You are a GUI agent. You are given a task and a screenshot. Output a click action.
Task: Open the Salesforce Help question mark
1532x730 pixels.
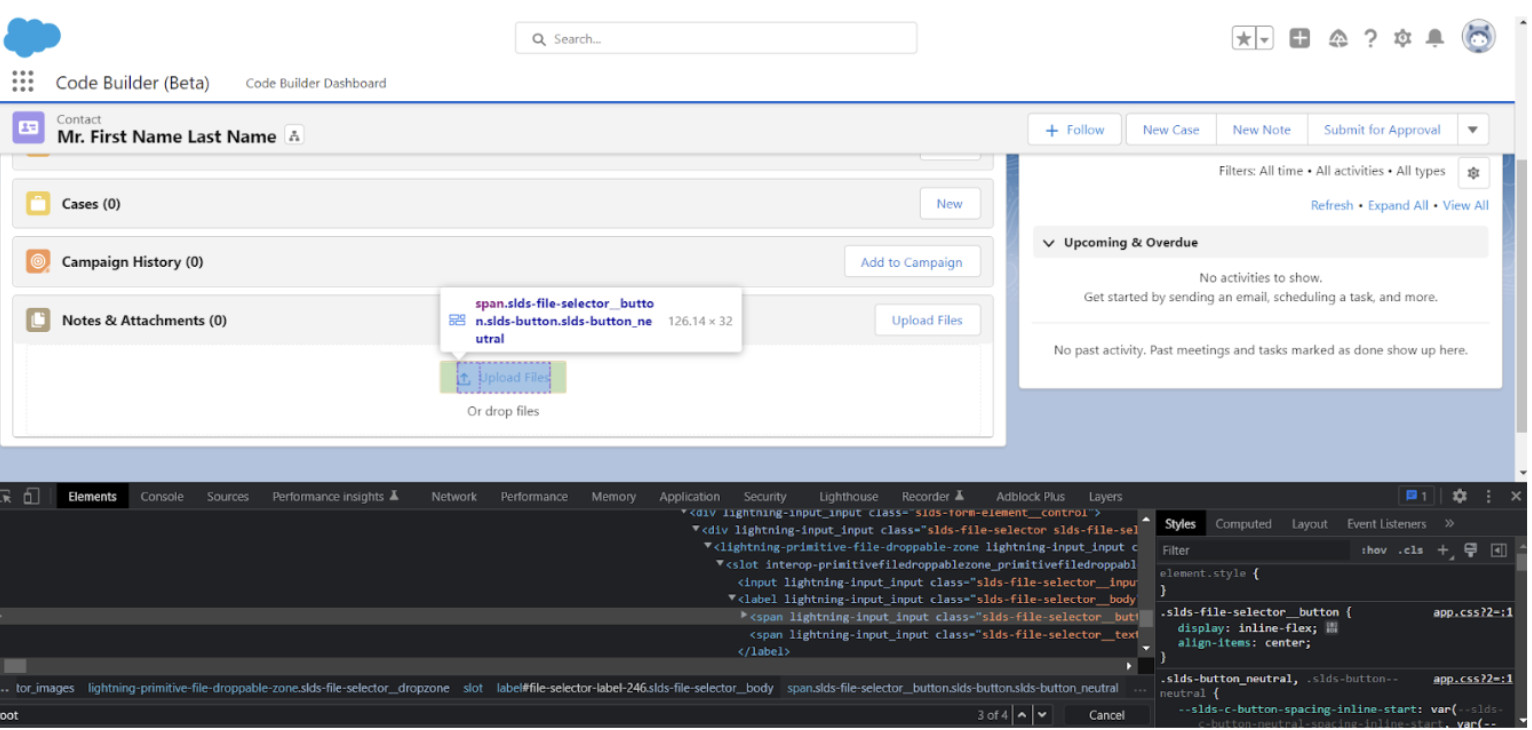click(1370, 39)
